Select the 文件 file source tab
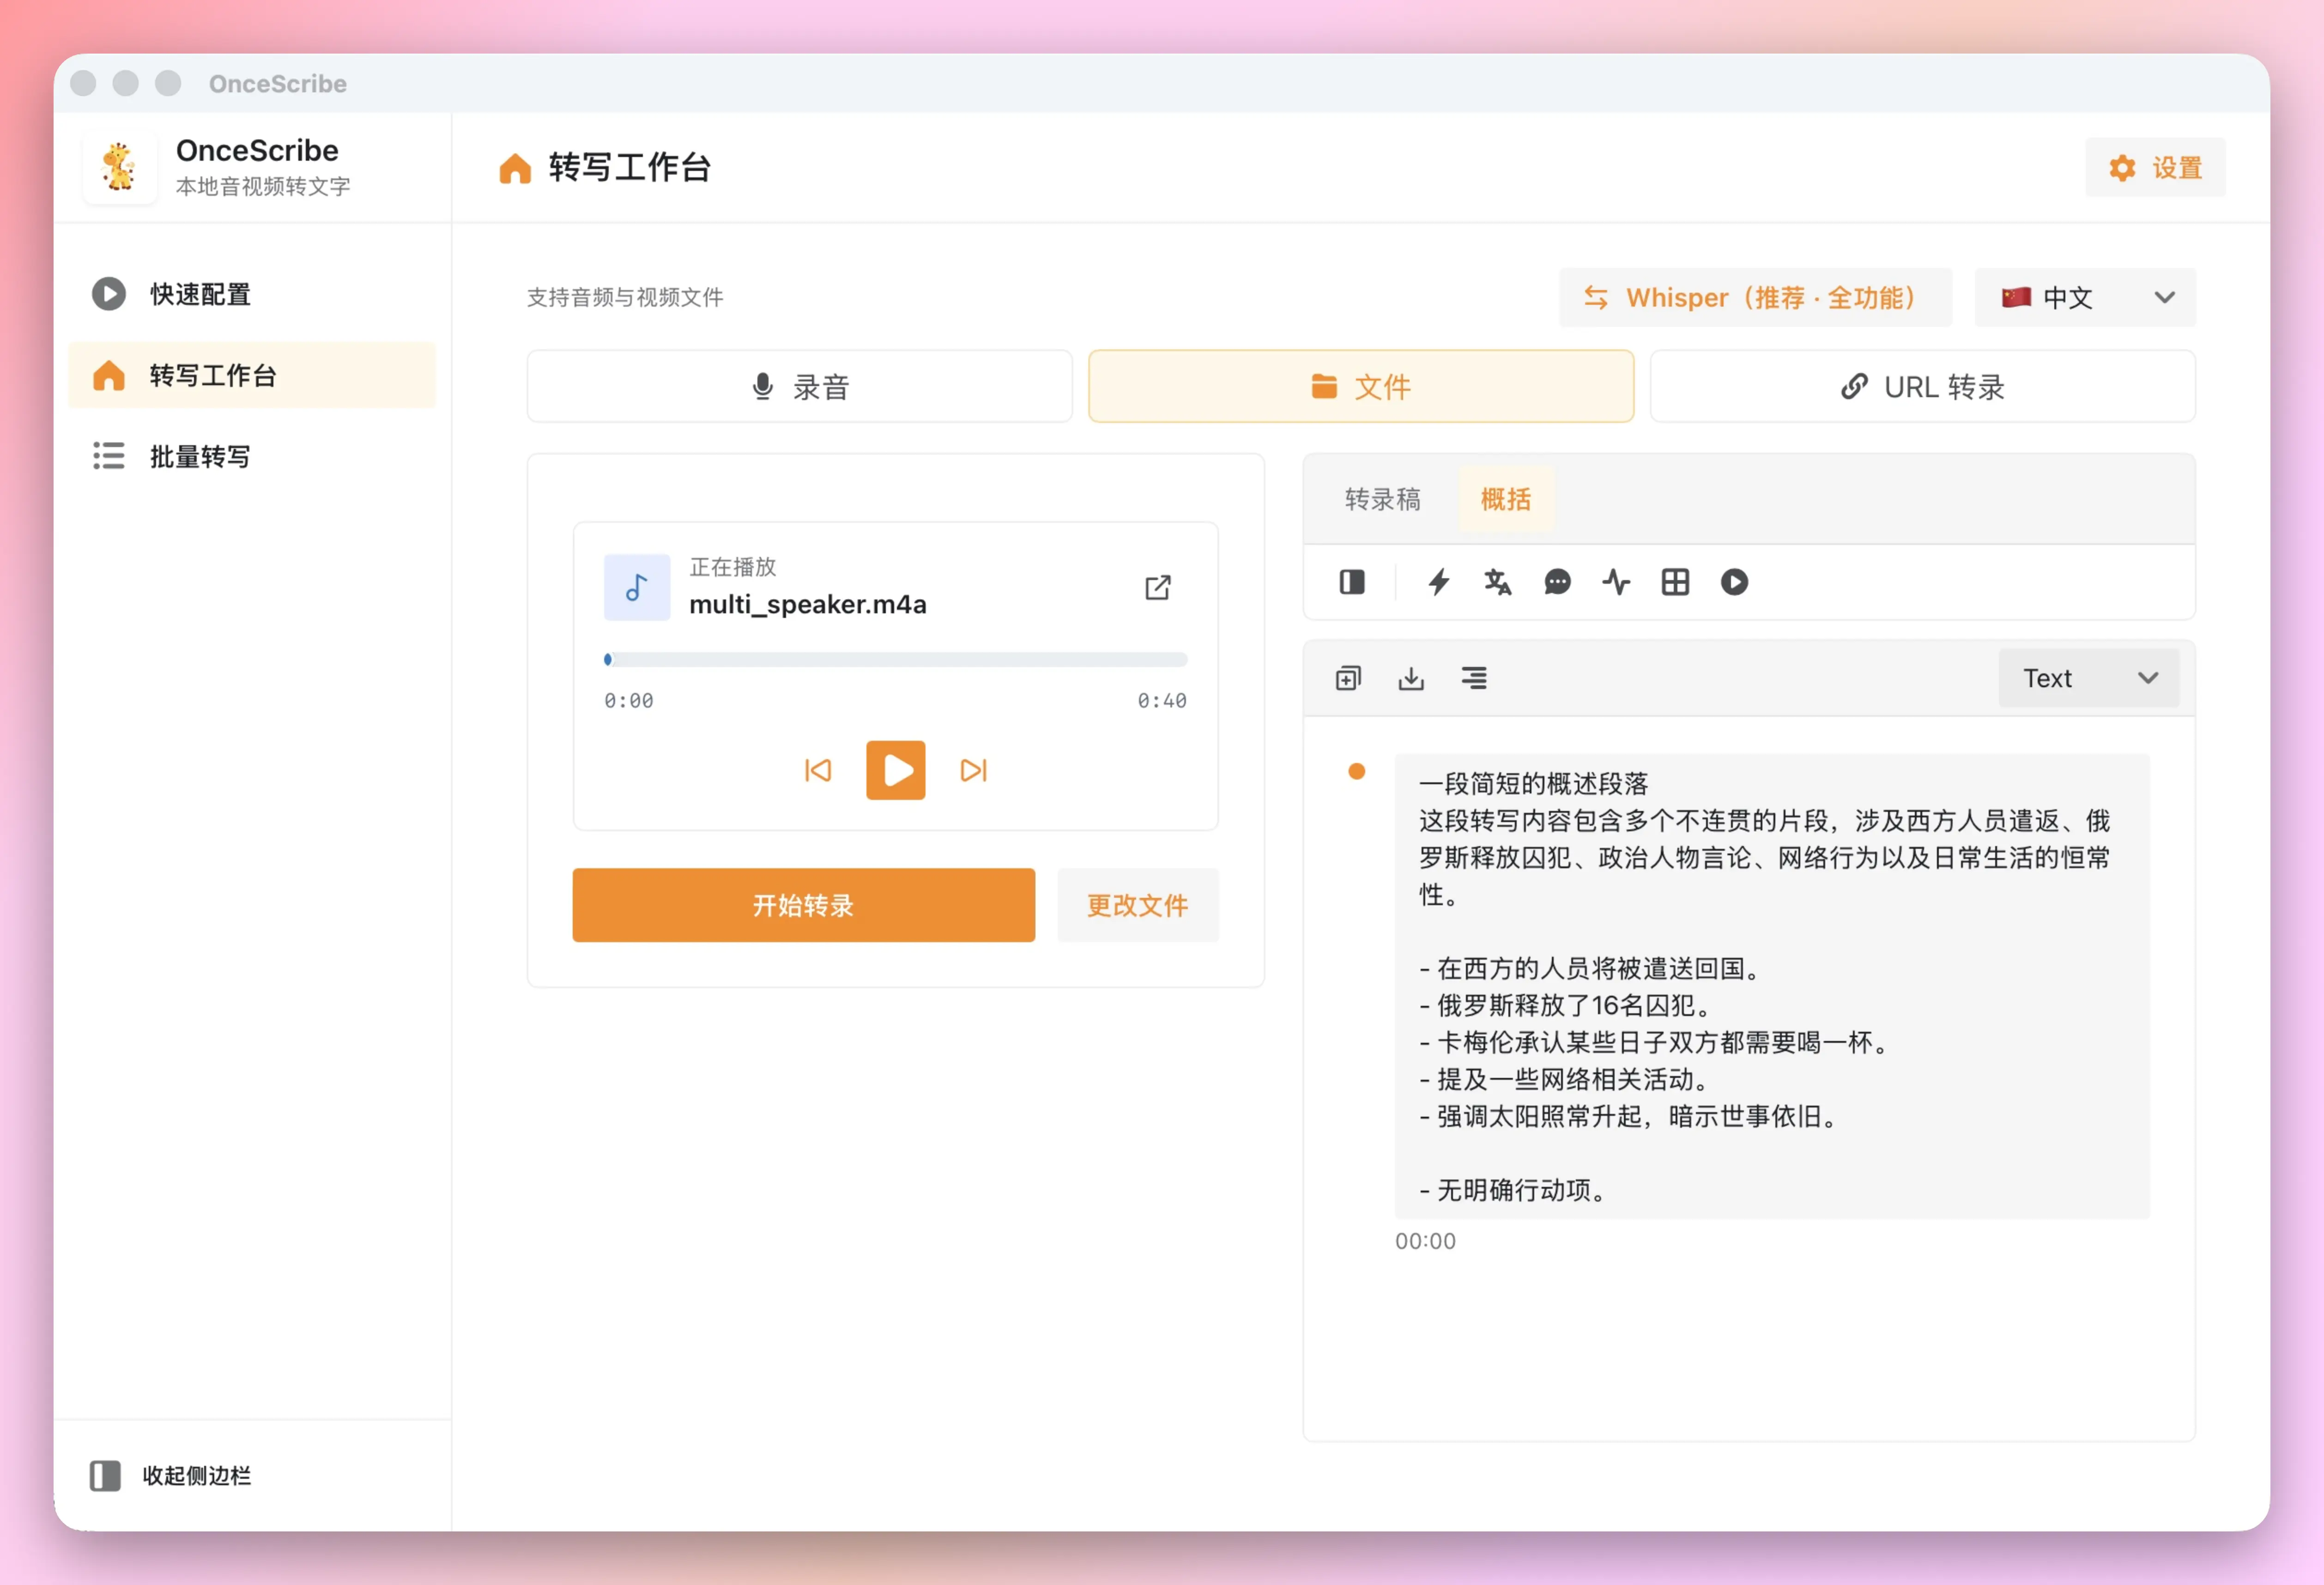 pos(1361,386)
